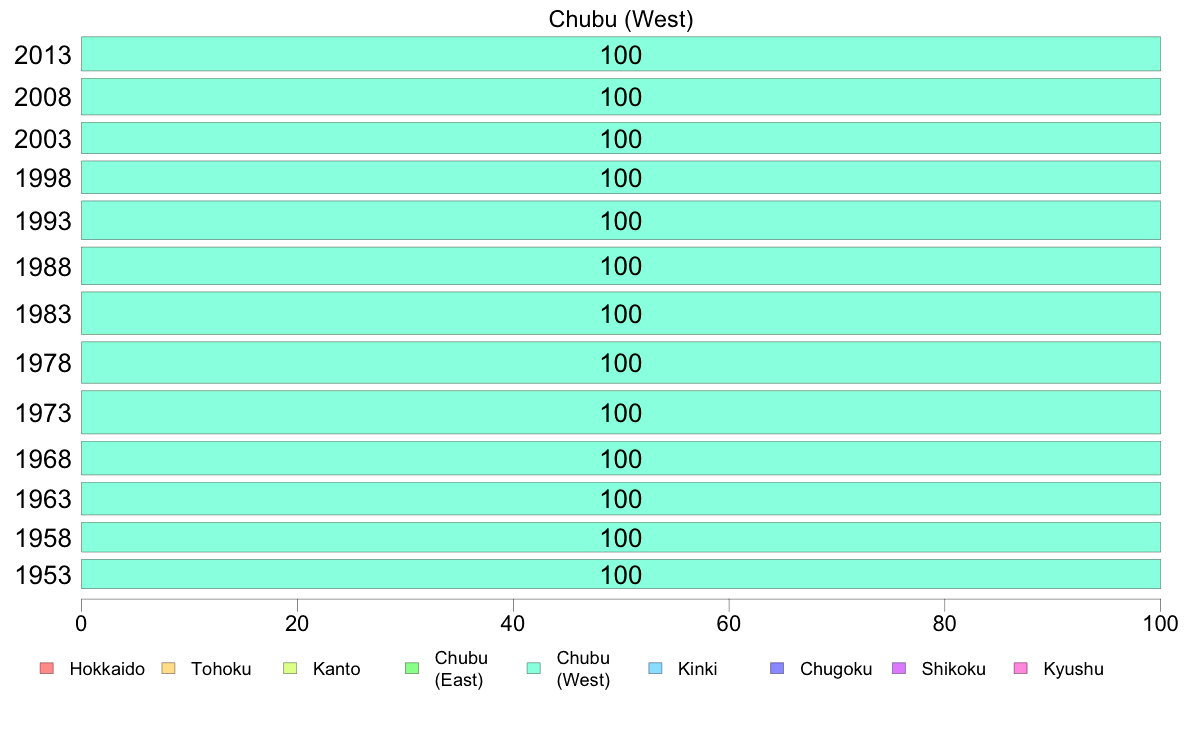Select the 2013 bar
The width and height of the screenshot is (1188, 736).
coord(621,54)
